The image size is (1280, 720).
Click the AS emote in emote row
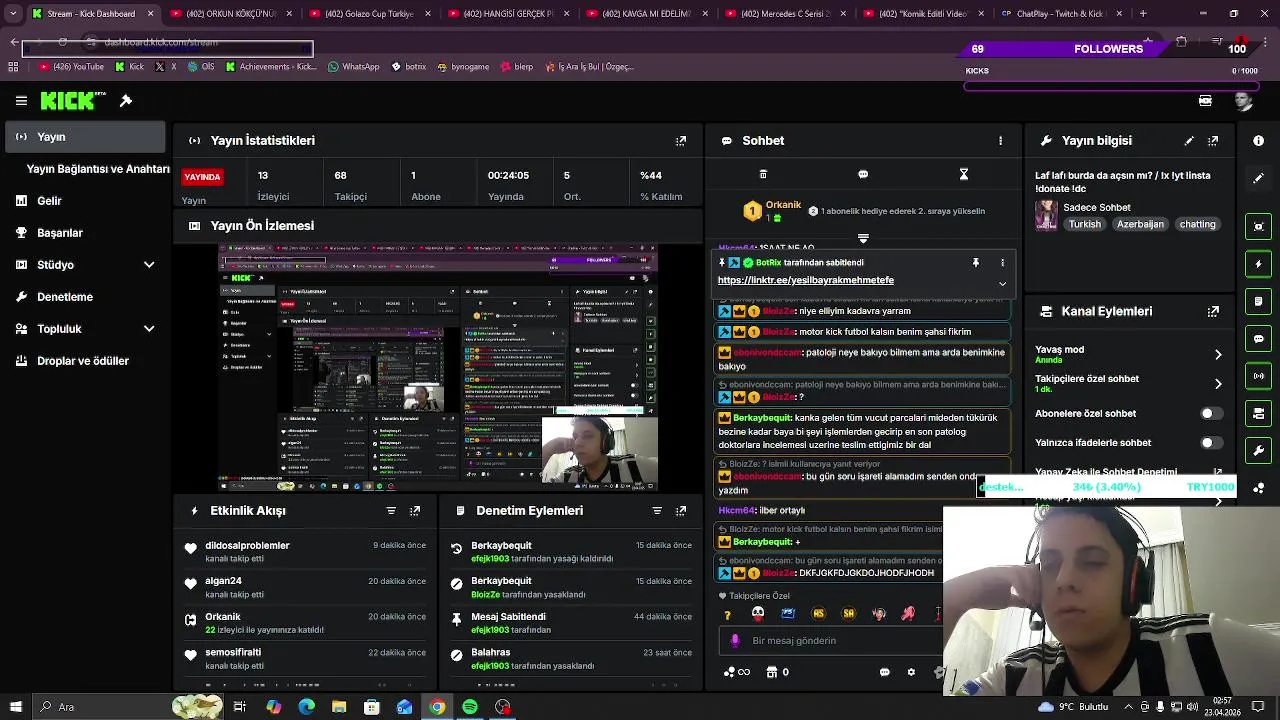point(819,614)
